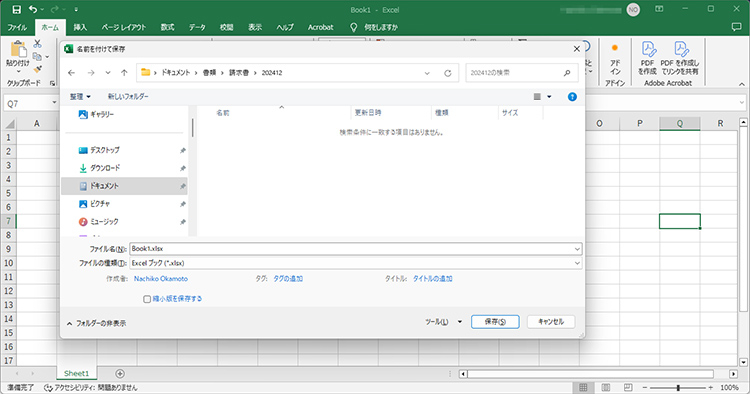Viewport: 750px width, 394px height.
Task: Click the zoom in plus button
Action: [710, 387]
